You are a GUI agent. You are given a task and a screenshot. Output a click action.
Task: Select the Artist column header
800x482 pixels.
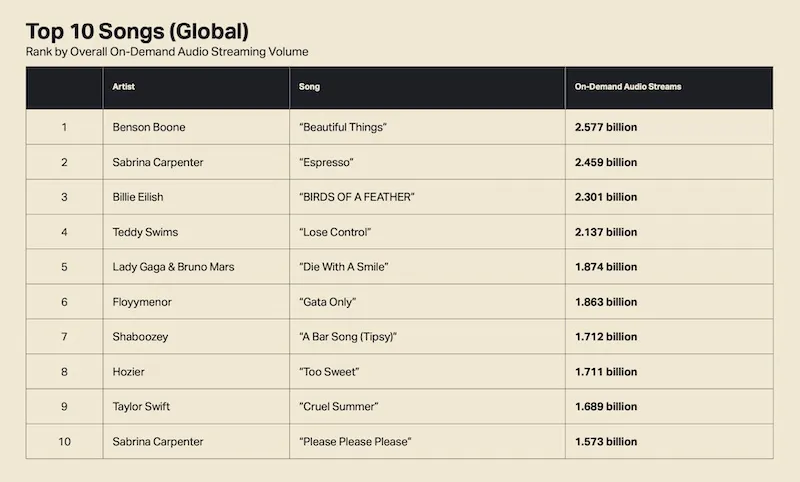click(125, 87)
